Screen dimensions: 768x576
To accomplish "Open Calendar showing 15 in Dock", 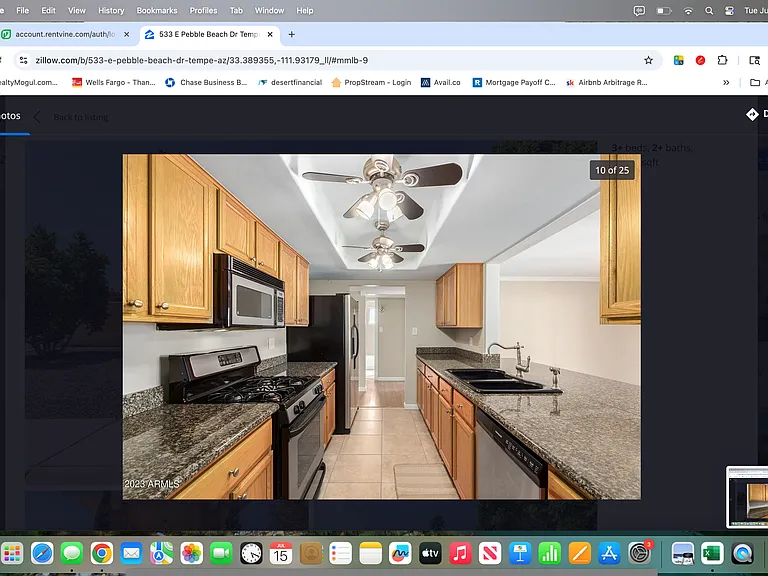I will (281, 553).
